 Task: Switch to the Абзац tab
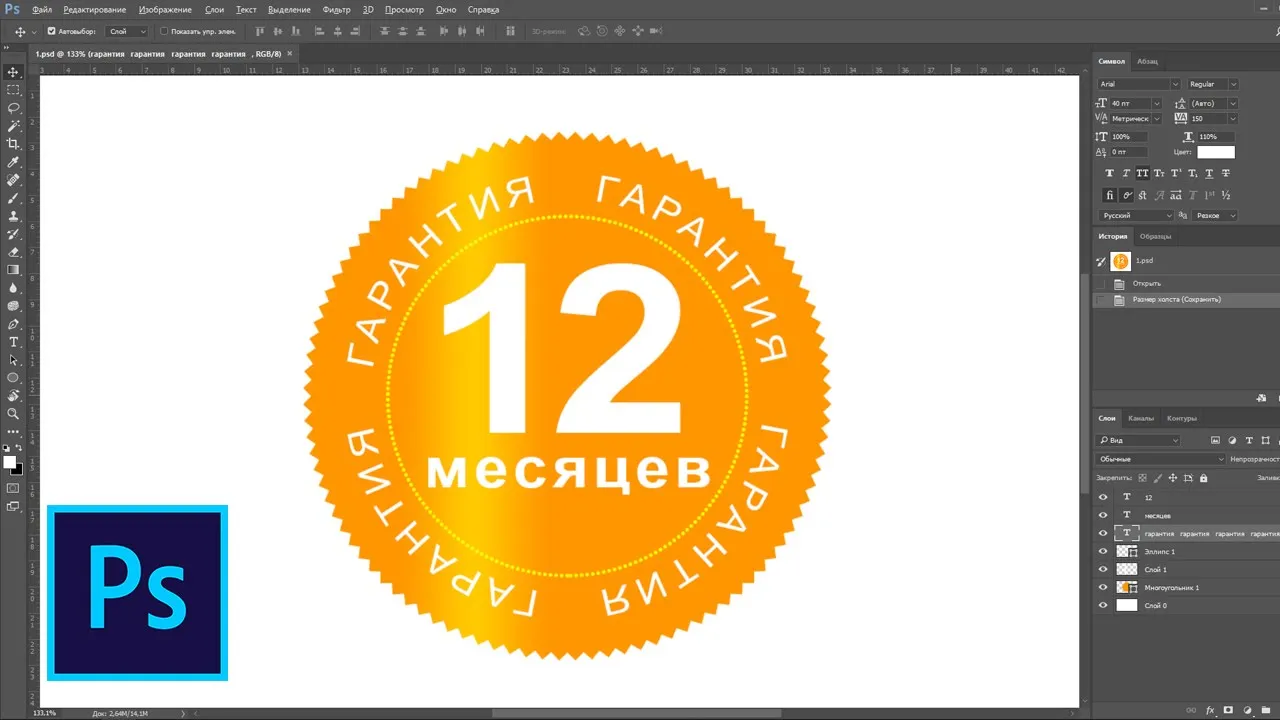click(x=1147, y=61)
